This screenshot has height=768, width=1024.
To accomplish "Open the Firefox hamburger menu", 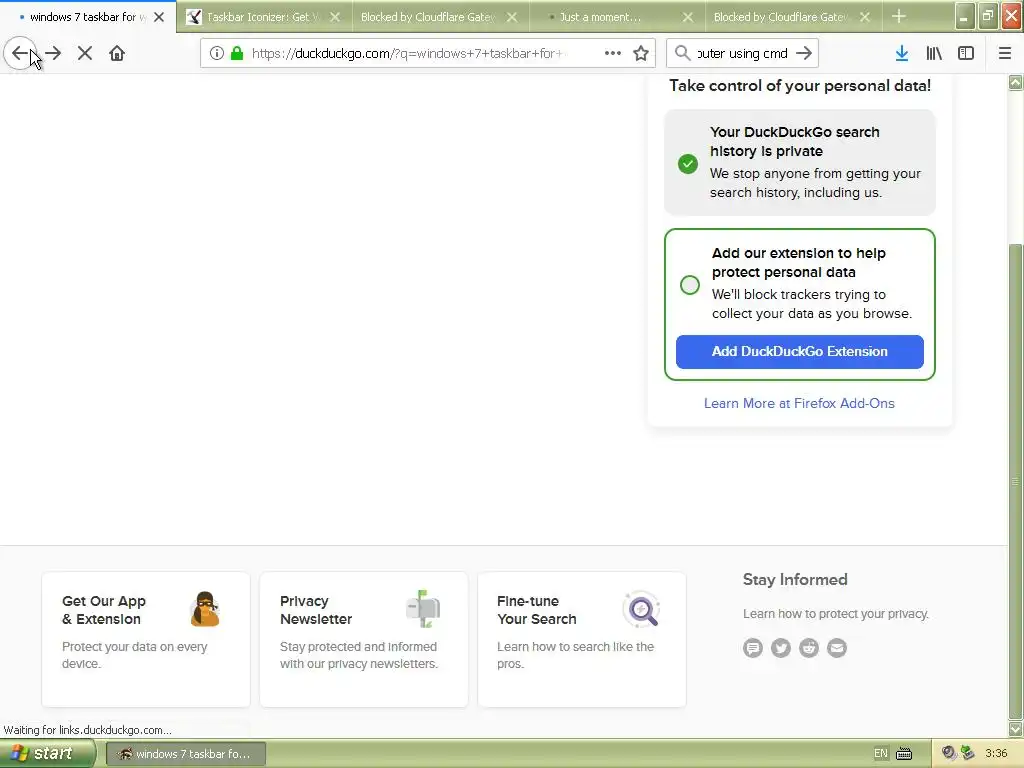I will point(1005,54).
